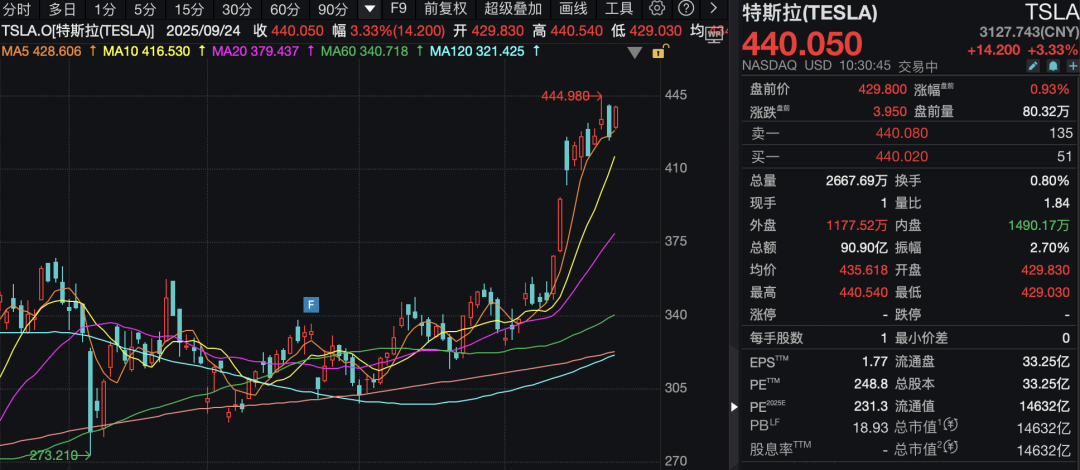Click the 交易中 trading status label
1080x470 pixels.
pos(918,67)
